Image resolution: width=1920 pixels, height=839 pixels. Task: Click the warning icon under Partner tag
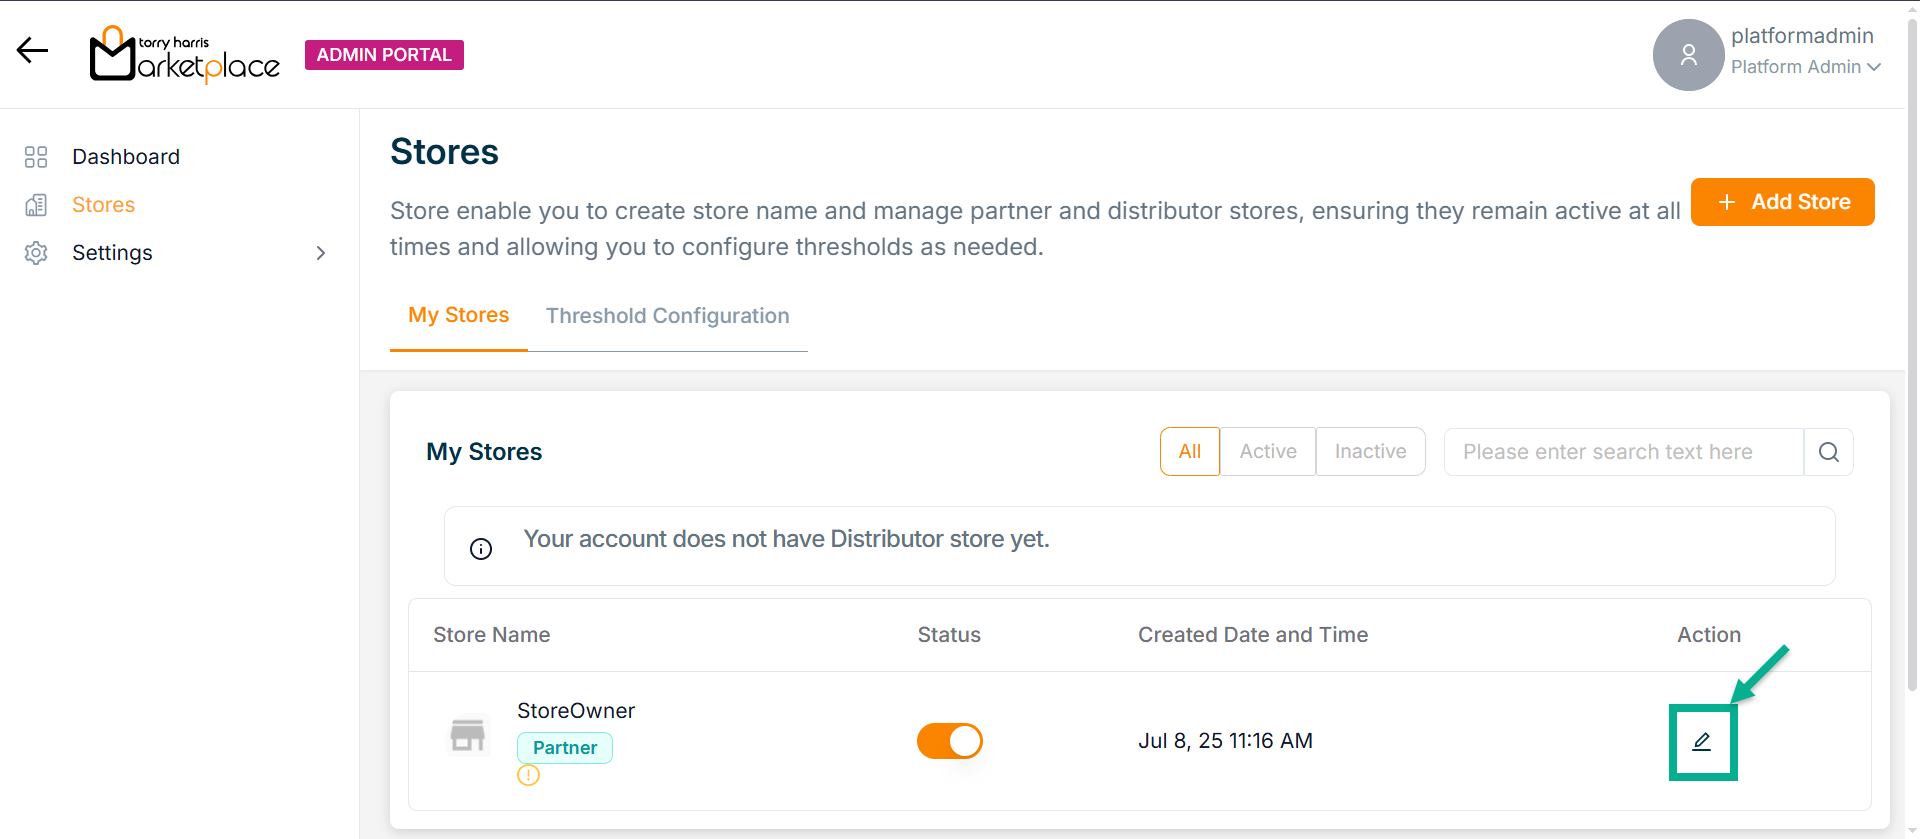pos(528,775)
